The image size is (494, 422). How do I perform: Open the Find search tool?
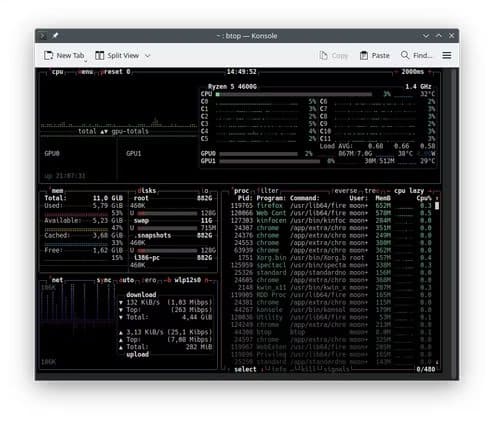(416, 55)
